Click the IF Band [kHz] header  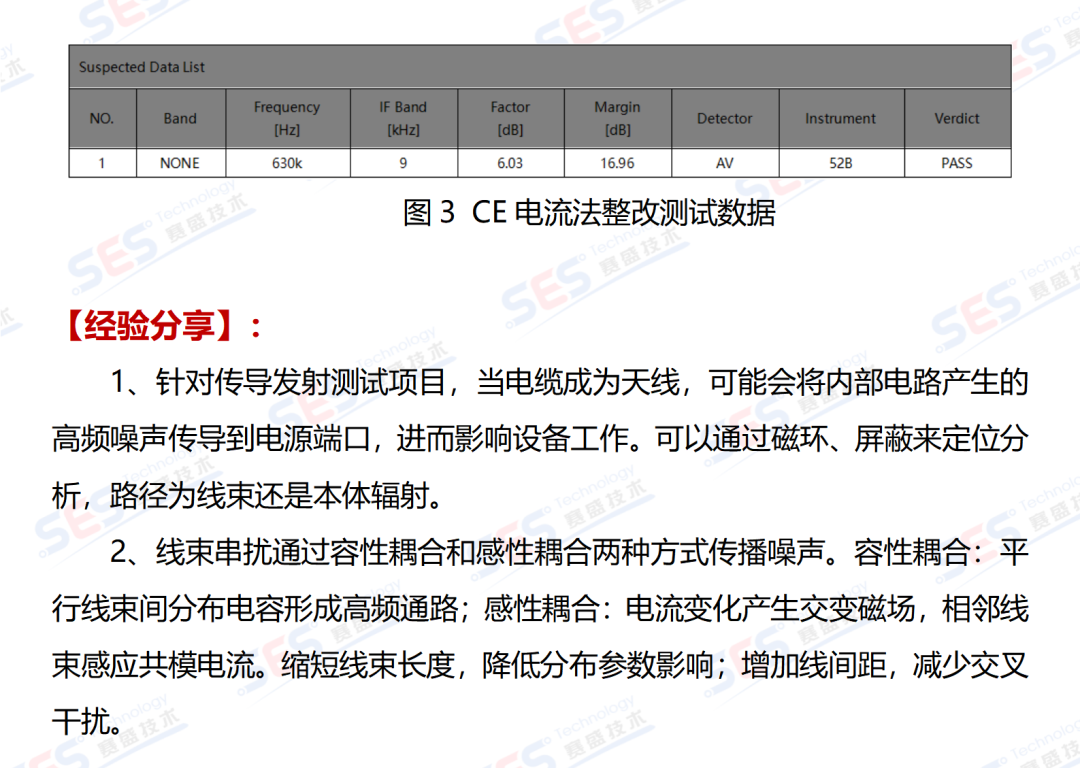click(x=404, y=118)
